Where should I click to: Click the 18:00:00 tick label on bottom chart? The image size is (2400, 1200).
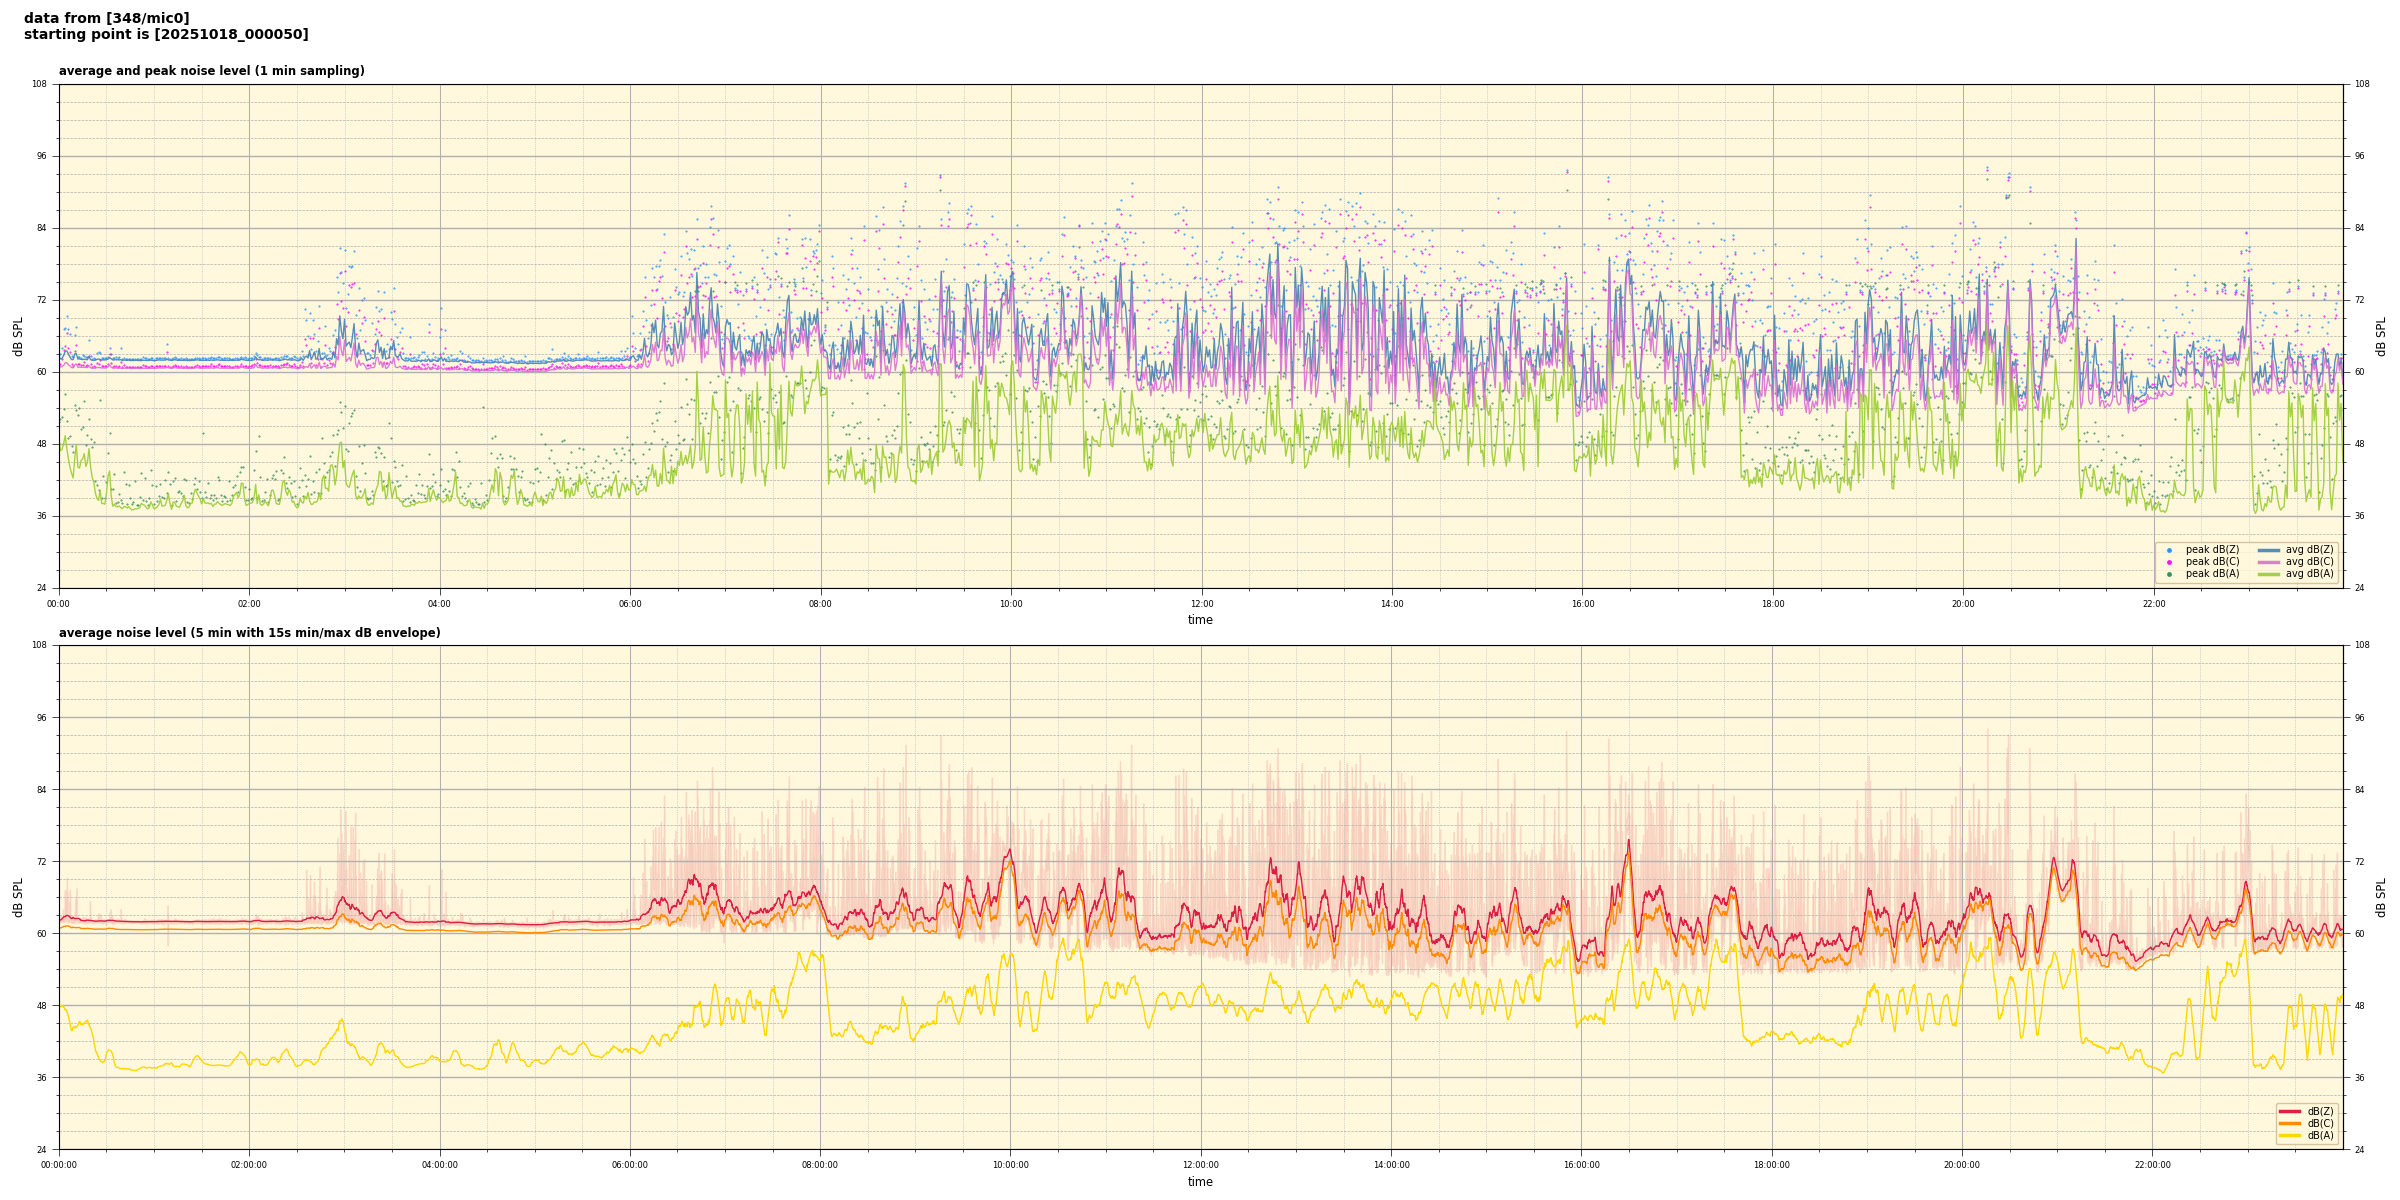[x=1772, y=1165]
